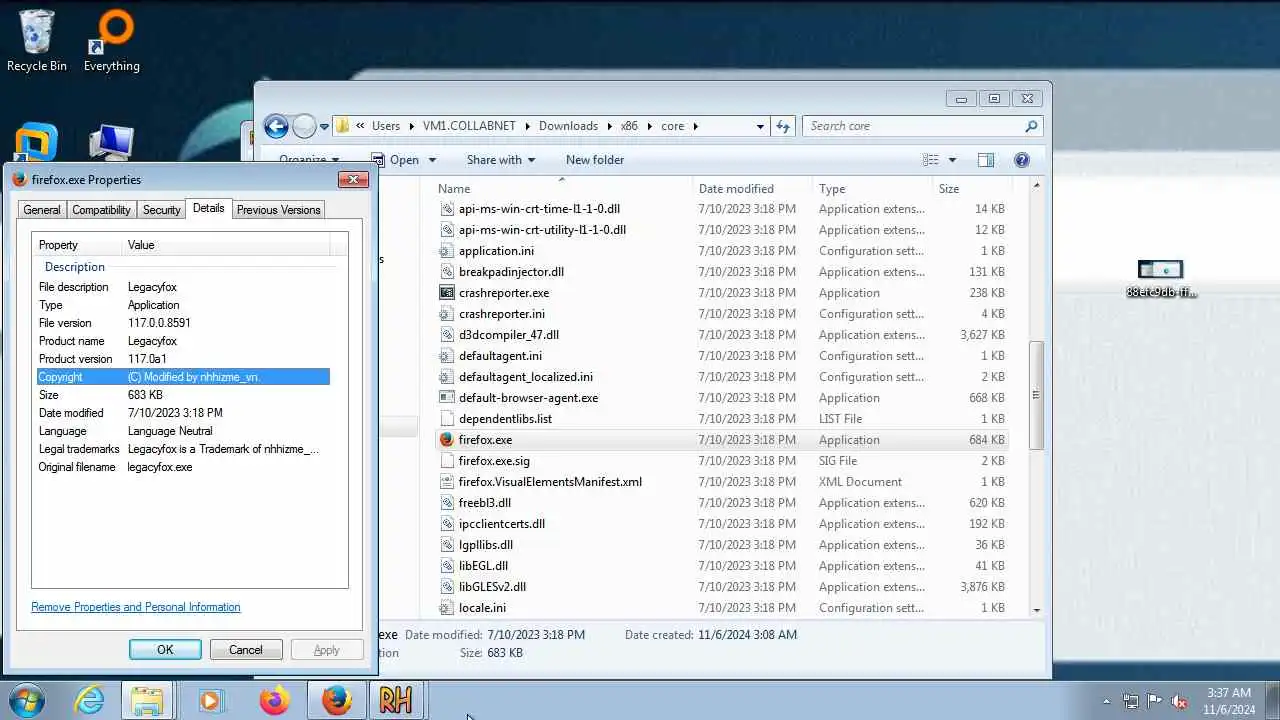
Task: Open the Organize dropdown menu
Action: pos(309,160)
